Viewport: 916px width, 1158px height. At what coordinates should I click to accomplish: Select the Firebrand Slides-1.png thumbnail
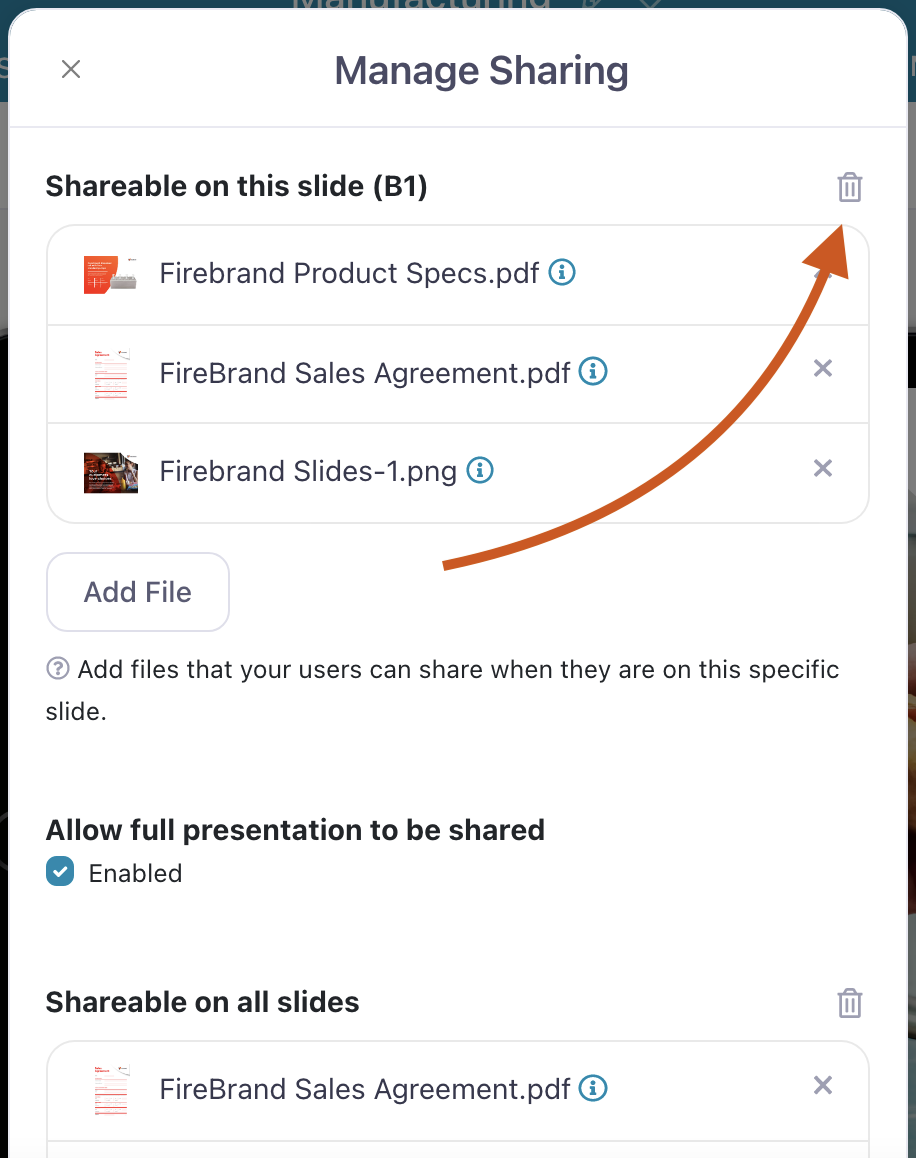coord(110,471)
